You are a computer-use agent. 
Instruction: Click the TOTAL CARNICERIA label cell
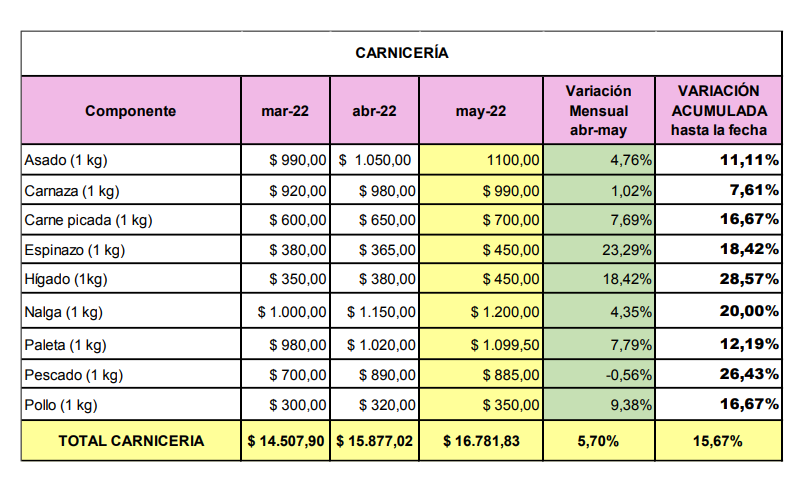tap(131, 441)
